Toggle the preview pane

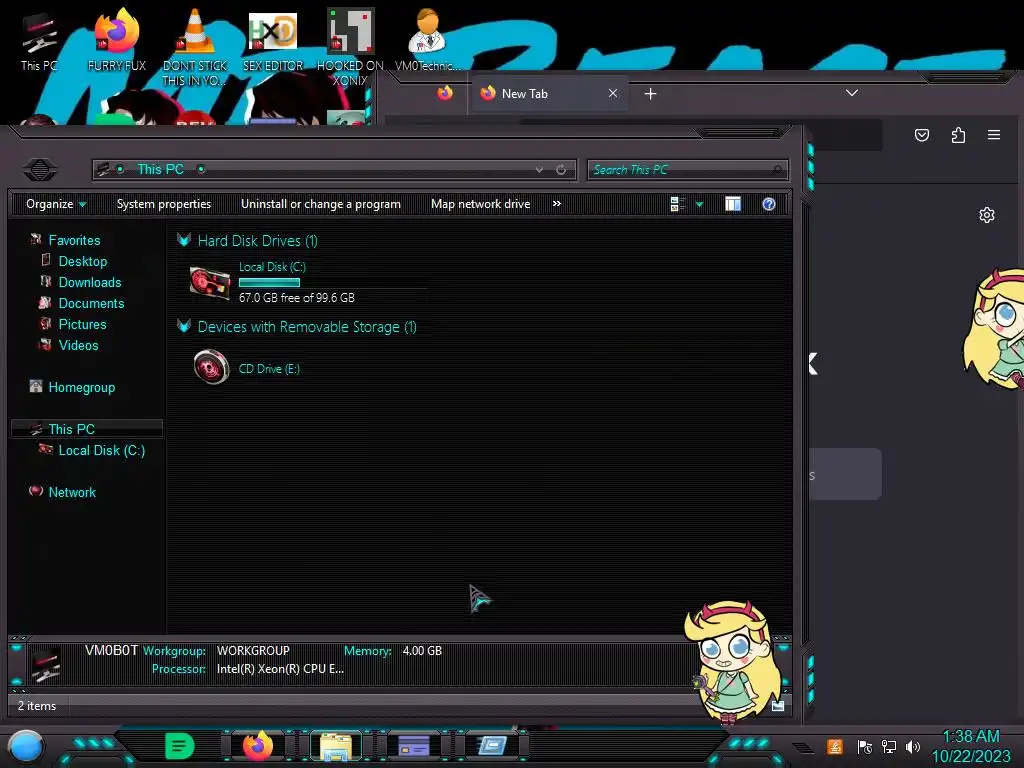733,204
